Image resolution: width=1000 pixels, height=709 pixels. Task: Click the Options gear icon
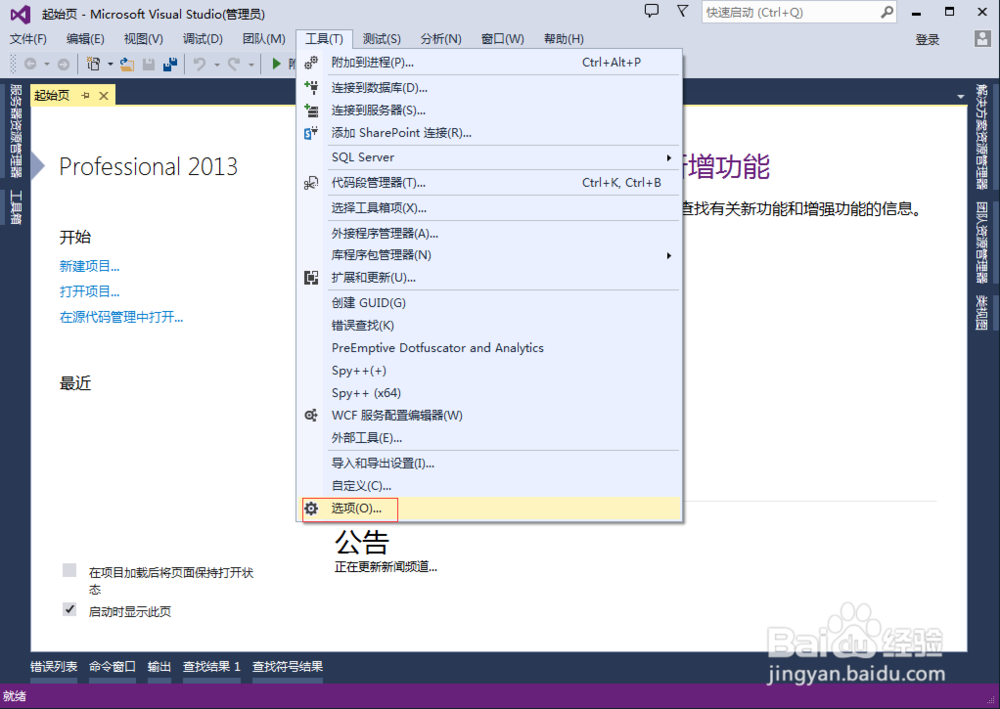(311, 508)
